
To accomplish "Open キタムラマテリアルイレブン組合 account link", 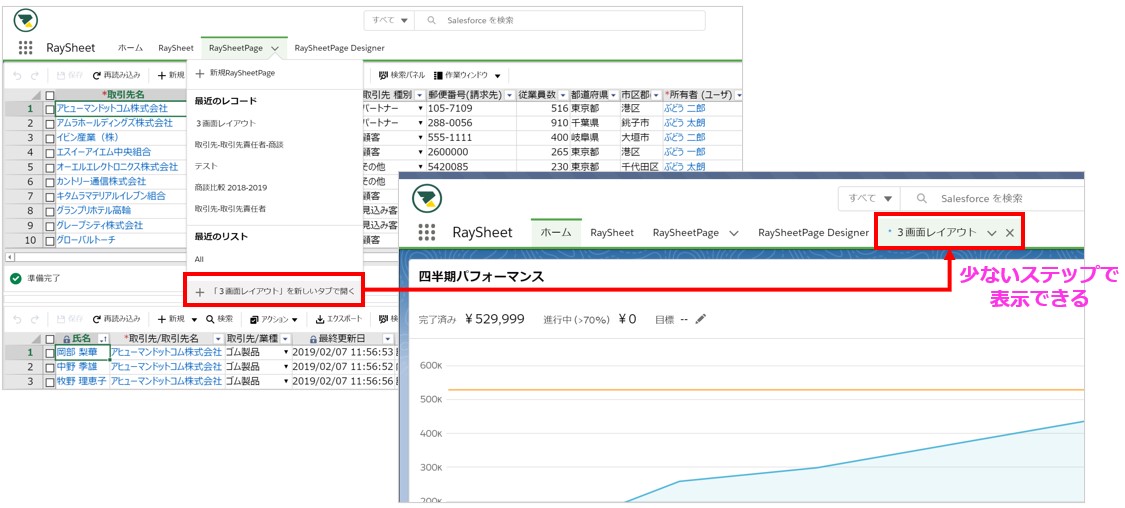I will (x=111, y=196).
